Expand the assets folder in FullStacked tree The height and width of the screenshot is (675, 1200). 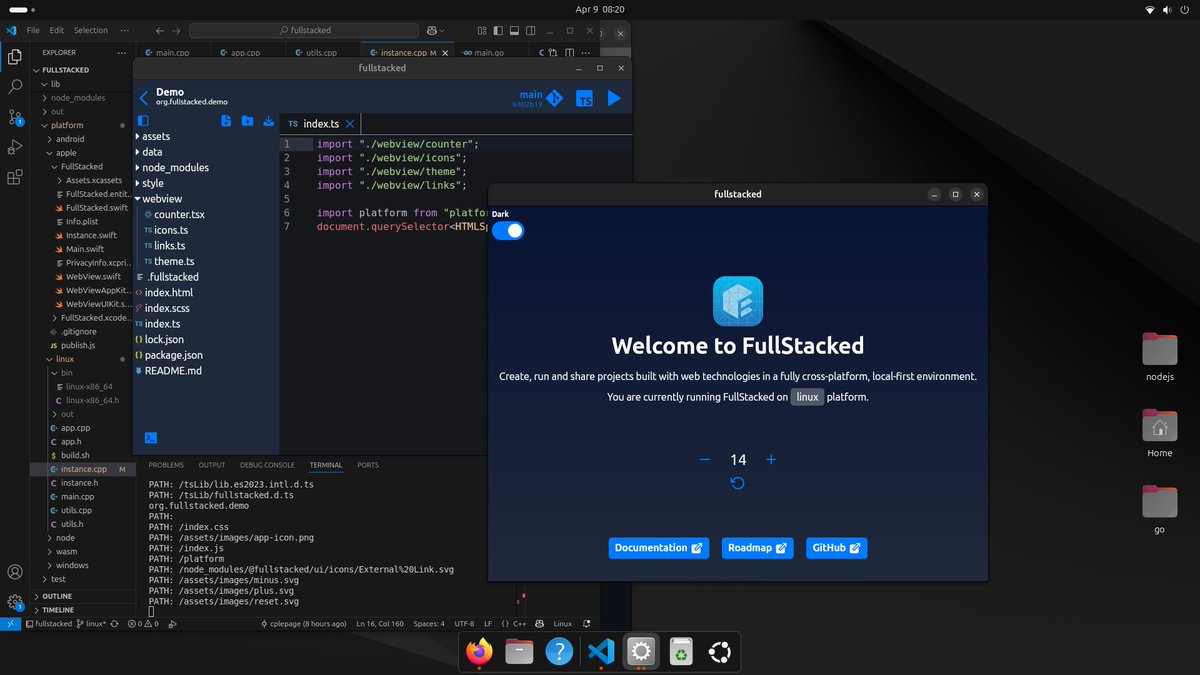(158, 136)
